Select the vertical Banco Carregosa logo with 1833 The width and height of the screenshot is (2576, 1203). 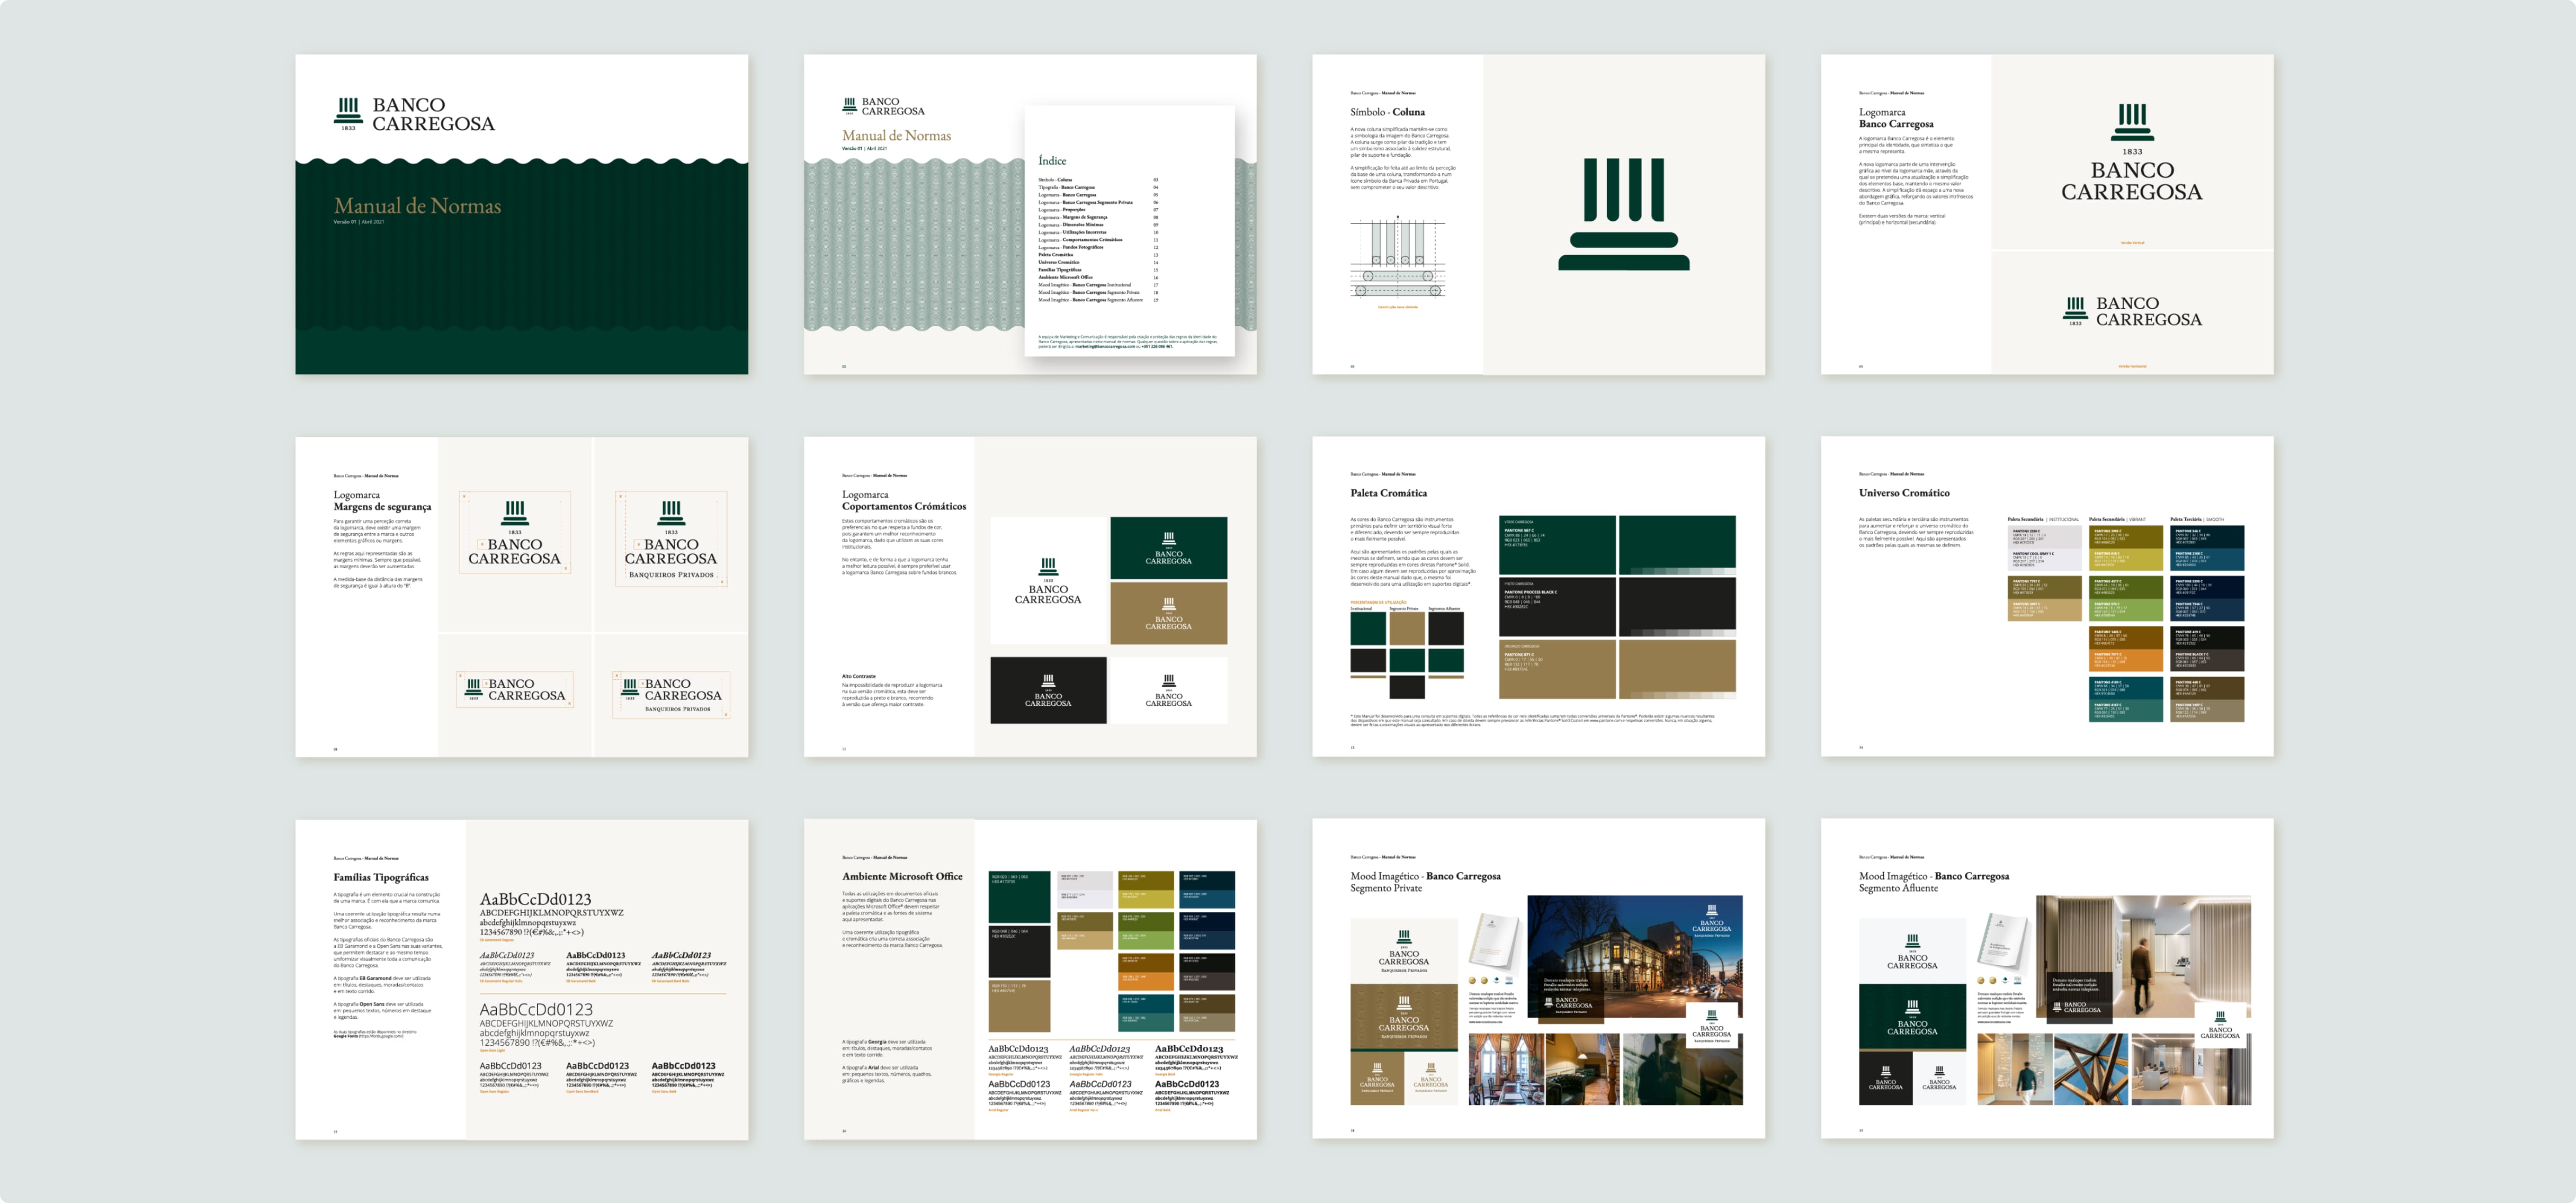pyautogui.click(x=2132, y=152)
